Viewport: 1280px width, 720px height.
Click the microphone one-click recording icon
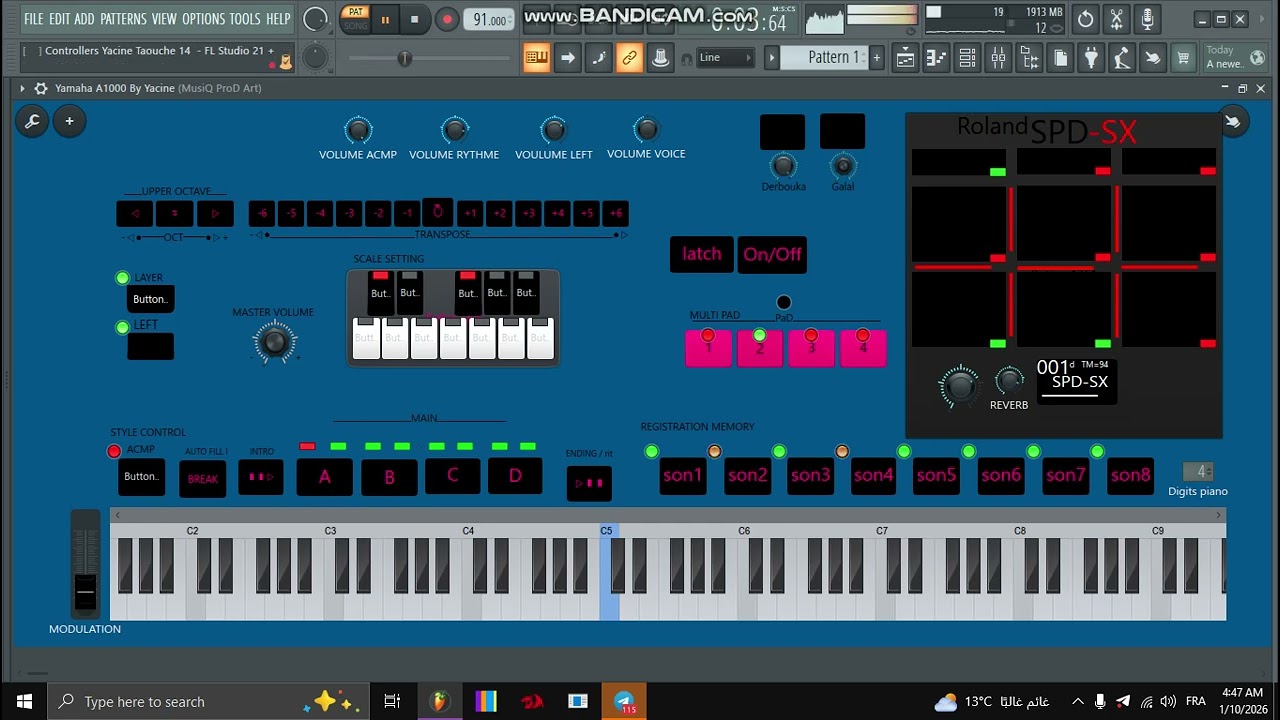1148,19
